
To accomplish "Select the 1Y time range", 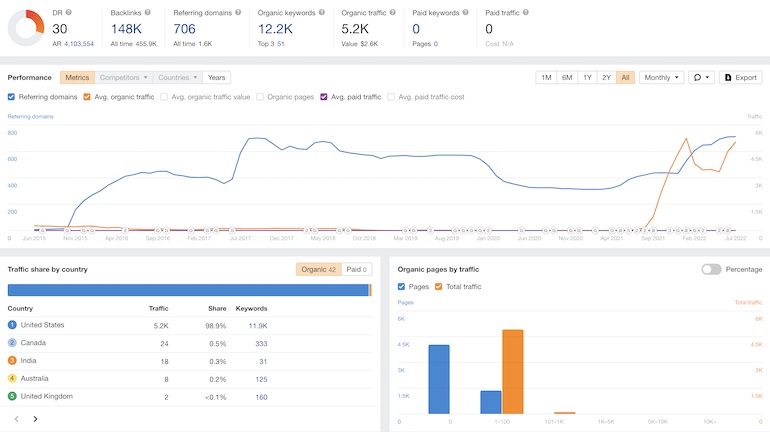I will point(587,78).
